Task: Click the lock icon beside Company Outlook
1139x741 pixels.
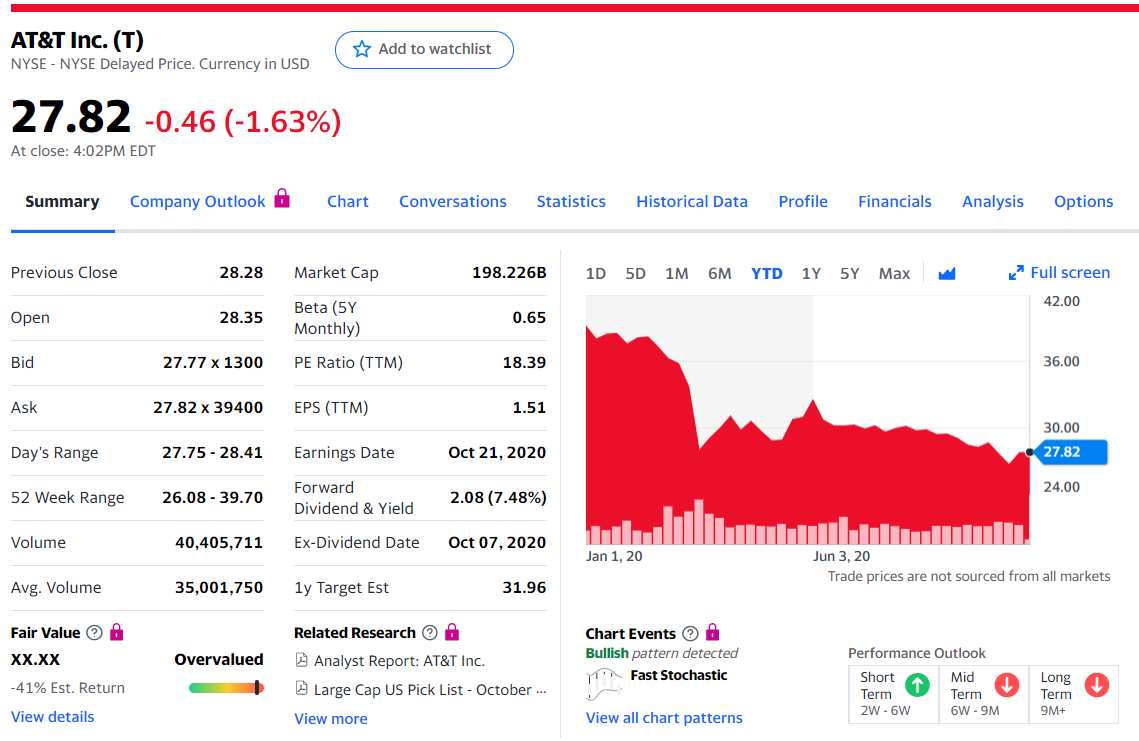Action: [x=283, y=198]
